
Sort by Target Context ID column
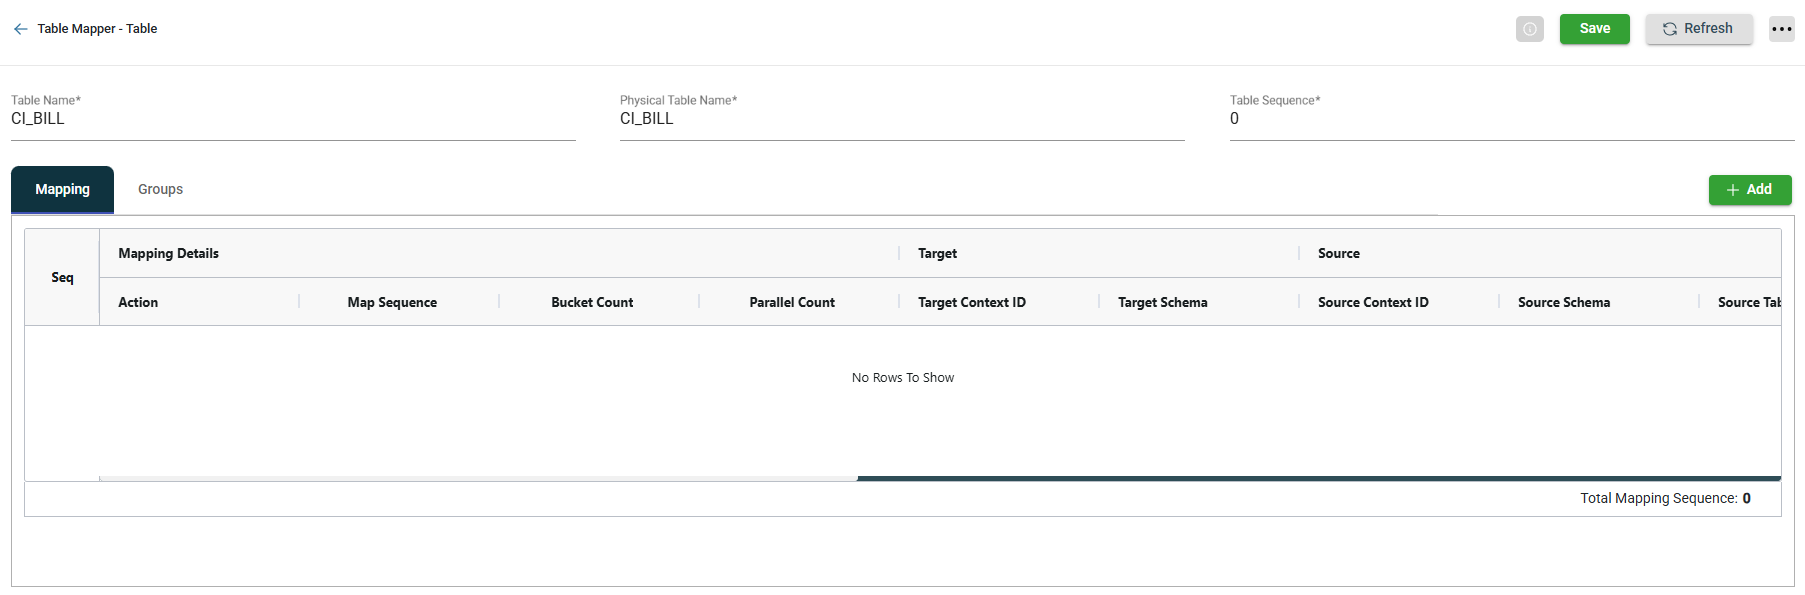pyautogui.click(x=971, y=303)
